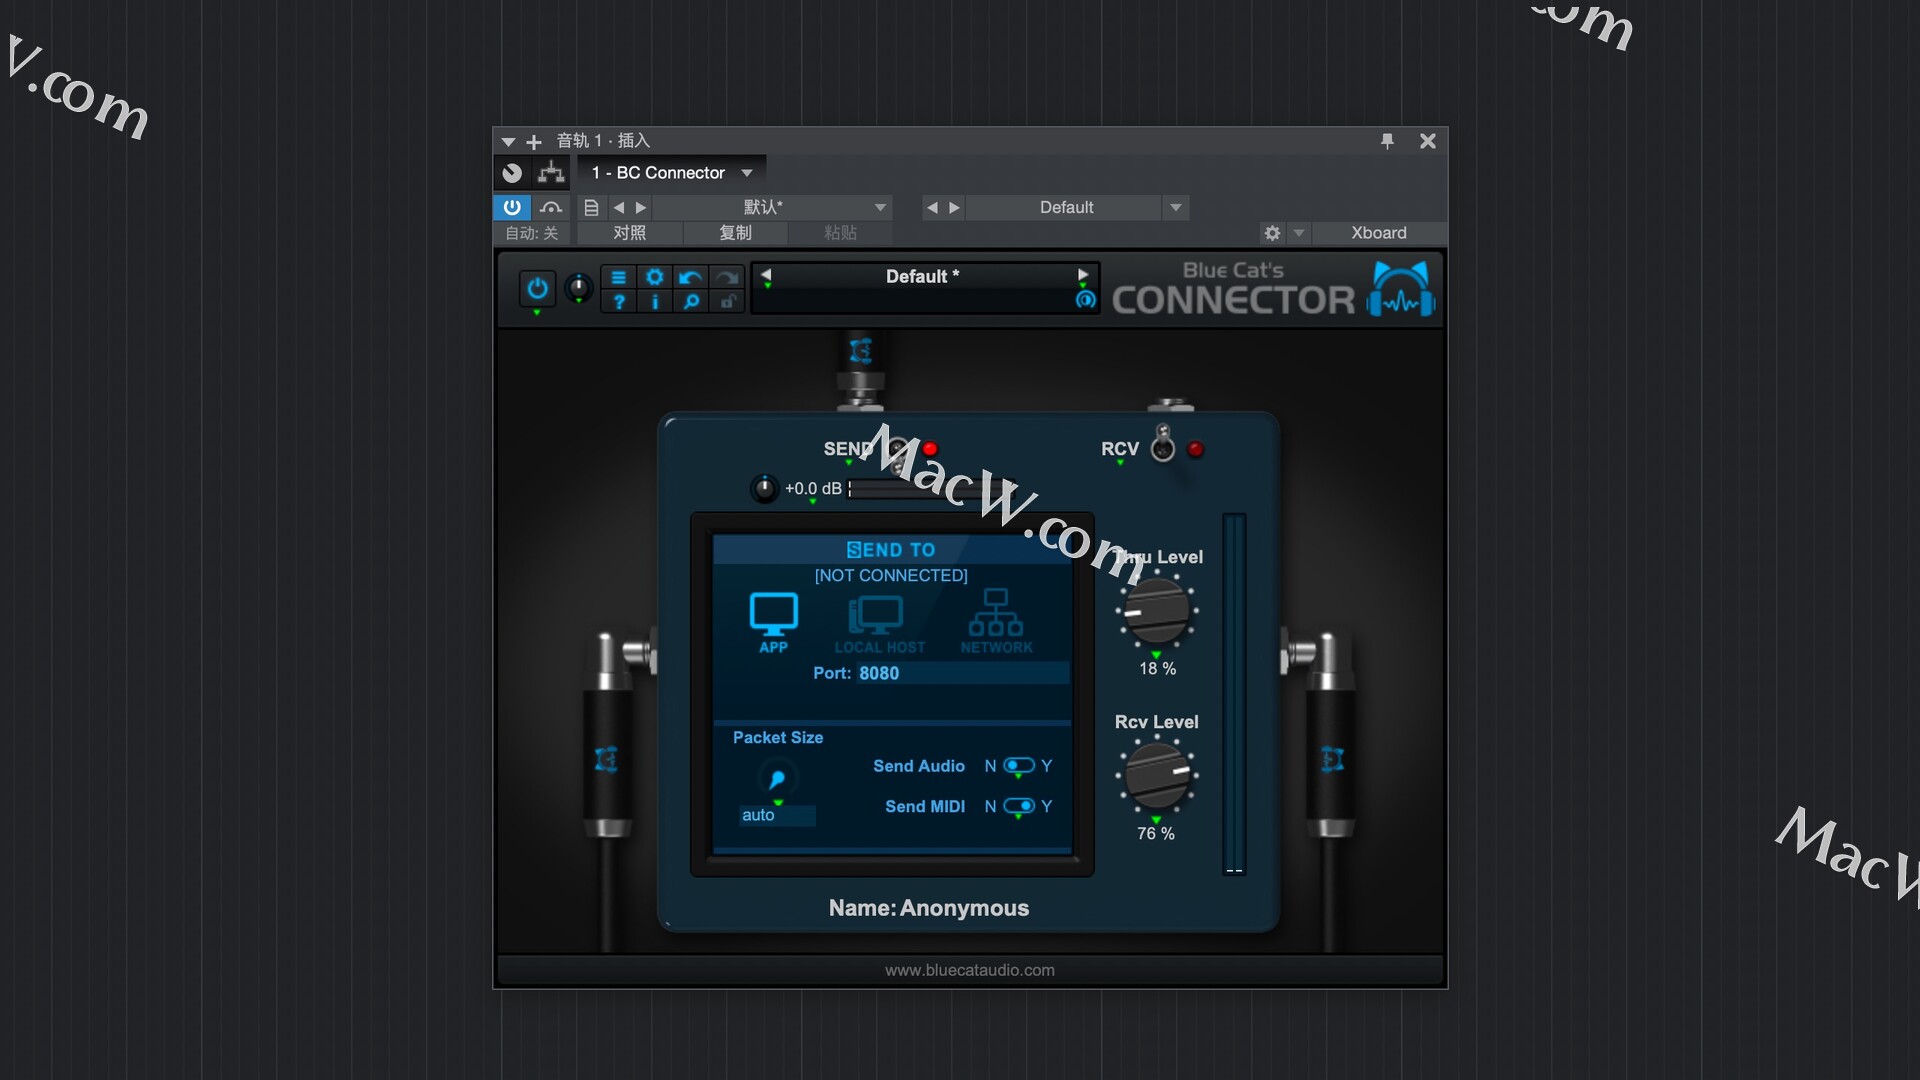This screenshot has height=1080, width=1920.
Task: Click the 复制 copy option
Action: (x=736, y=233)
